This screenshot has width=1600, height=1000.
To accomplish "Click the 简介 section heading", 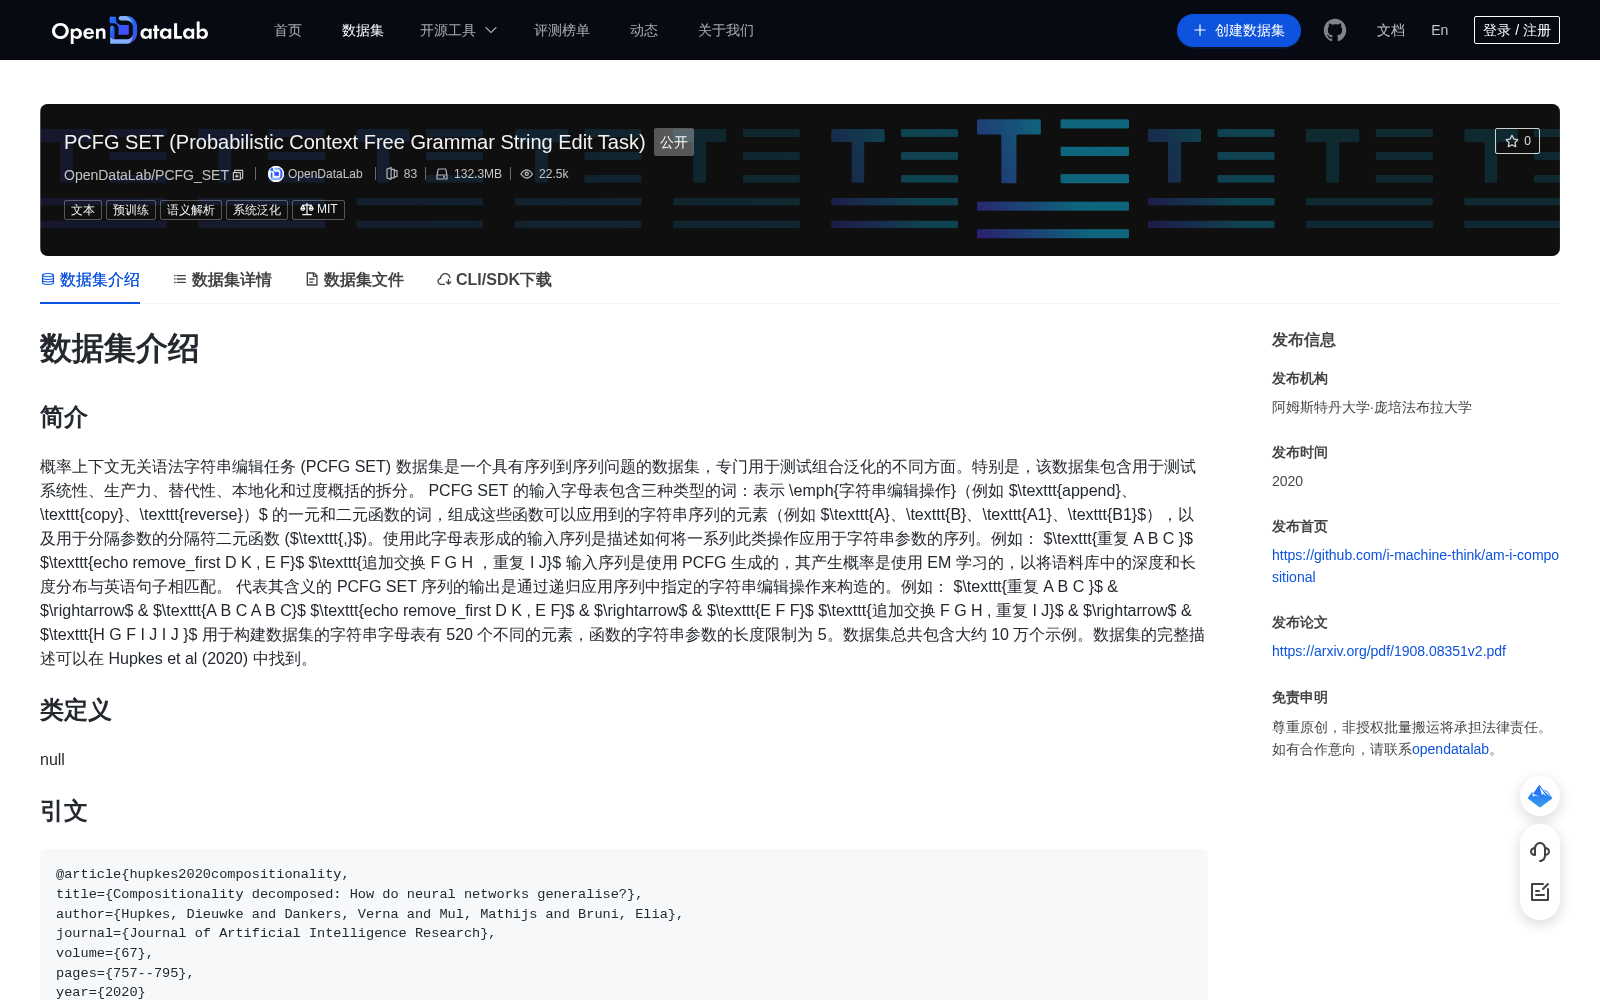I will [x=64, y=417].
